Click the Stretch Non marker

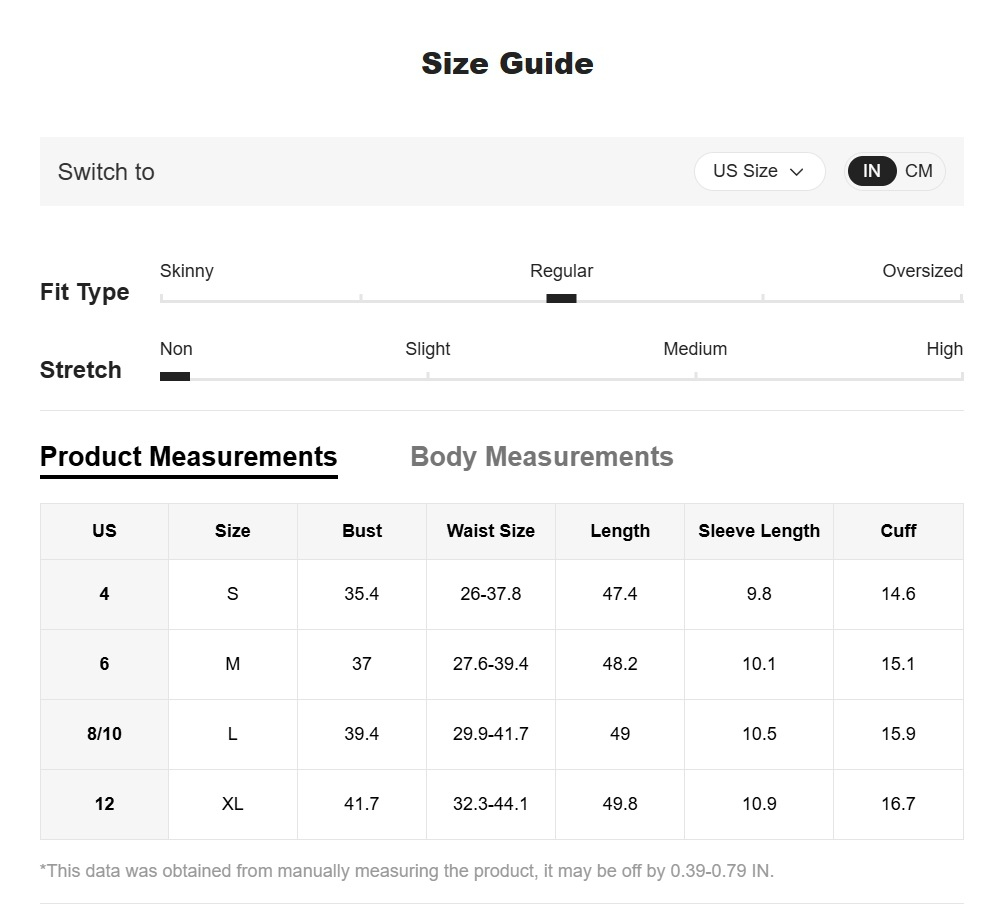(175, 377)
